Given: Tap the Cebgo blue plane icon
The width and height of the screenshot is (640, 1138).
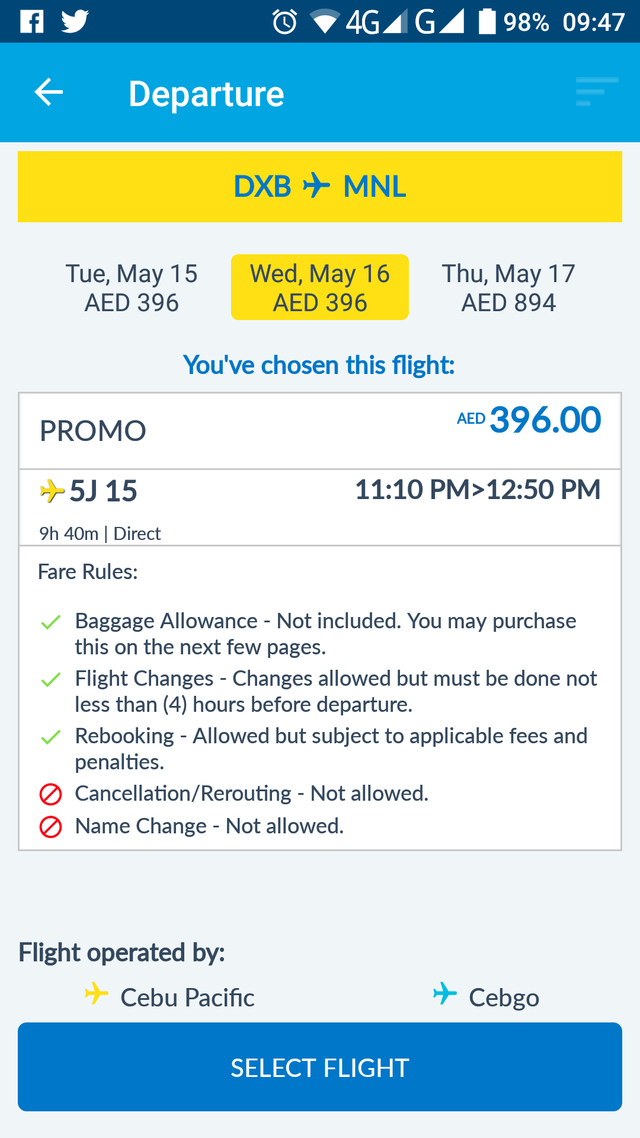Looking at the screenshot, I should point(445,993).
